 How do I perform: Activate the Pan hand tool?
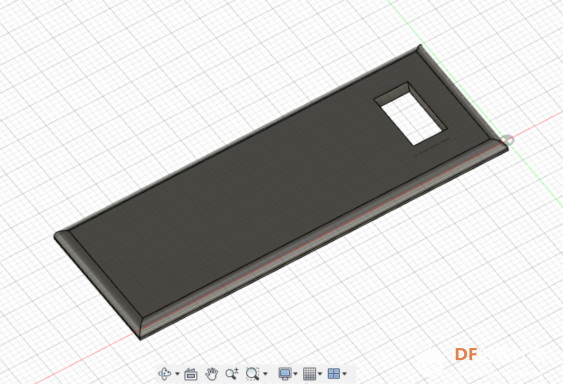coord(211,374)
